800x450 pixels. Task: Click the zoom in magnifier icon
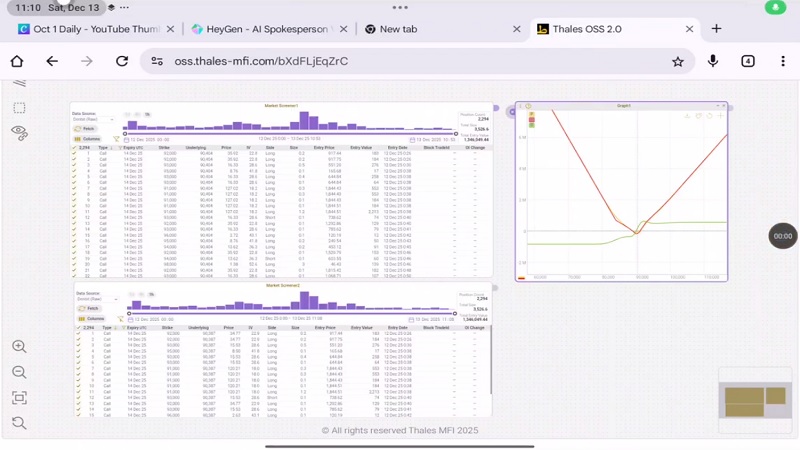click(19, 347)
